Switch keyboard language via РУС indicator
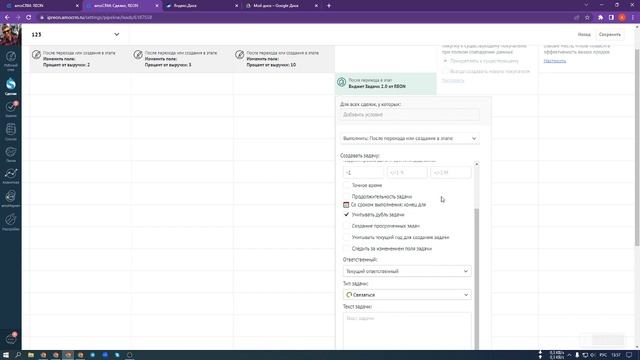The height and width of the screenshot is (360, 640). pos(603,355)
